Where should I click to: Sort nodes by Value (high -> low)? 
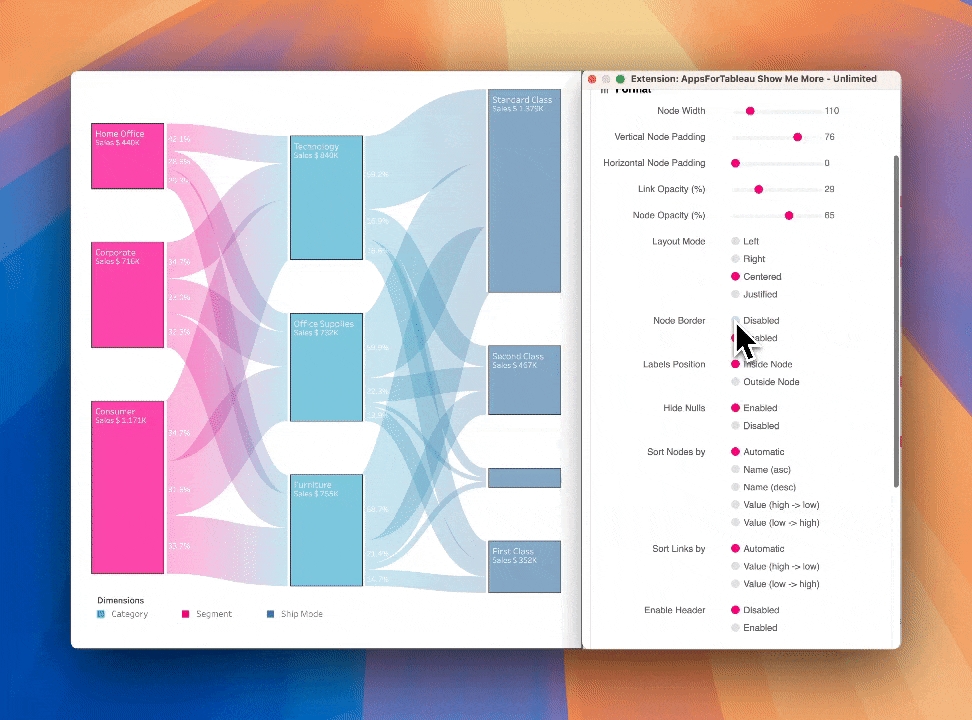[736, 505]
